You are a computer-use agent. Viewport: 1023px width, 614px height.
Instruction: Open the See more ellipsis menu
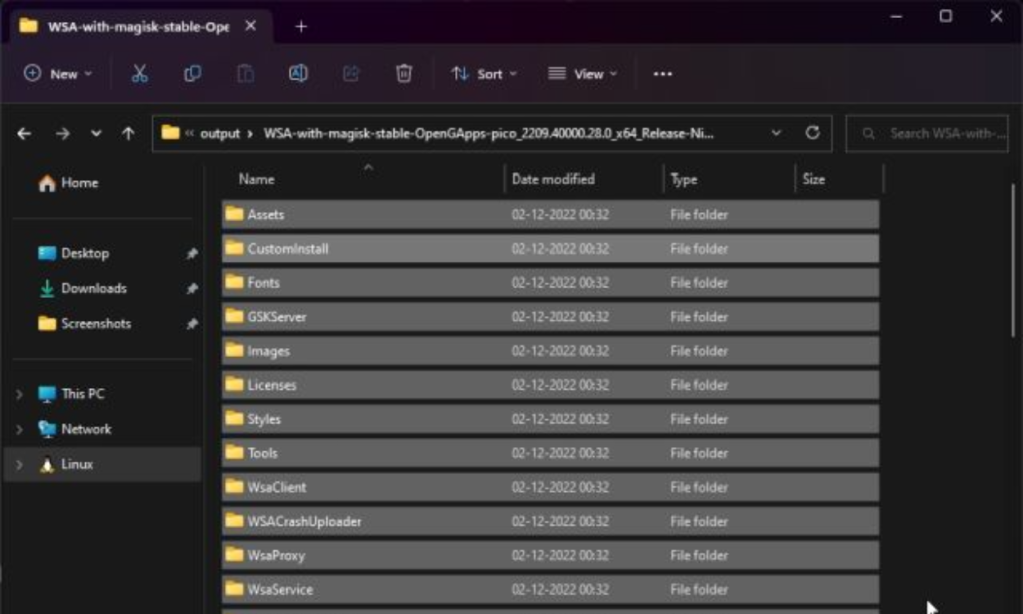coord(663,74)
